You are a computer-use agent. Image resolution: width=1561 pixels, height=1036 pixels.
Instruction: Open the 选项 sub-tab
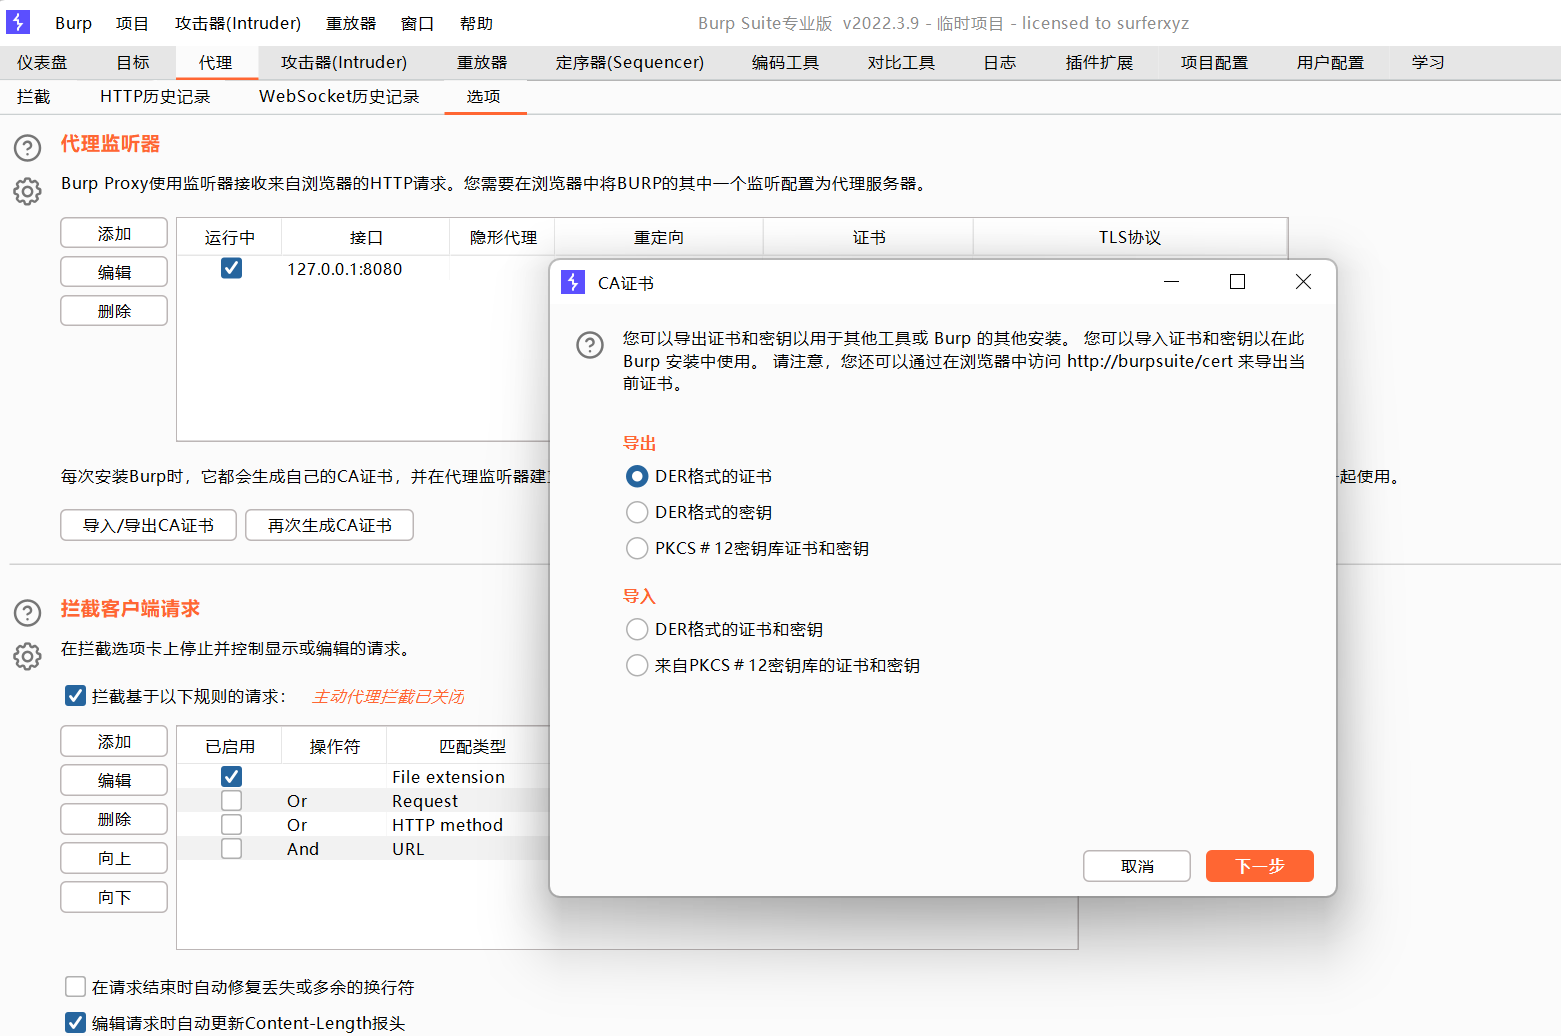[484, 96]
